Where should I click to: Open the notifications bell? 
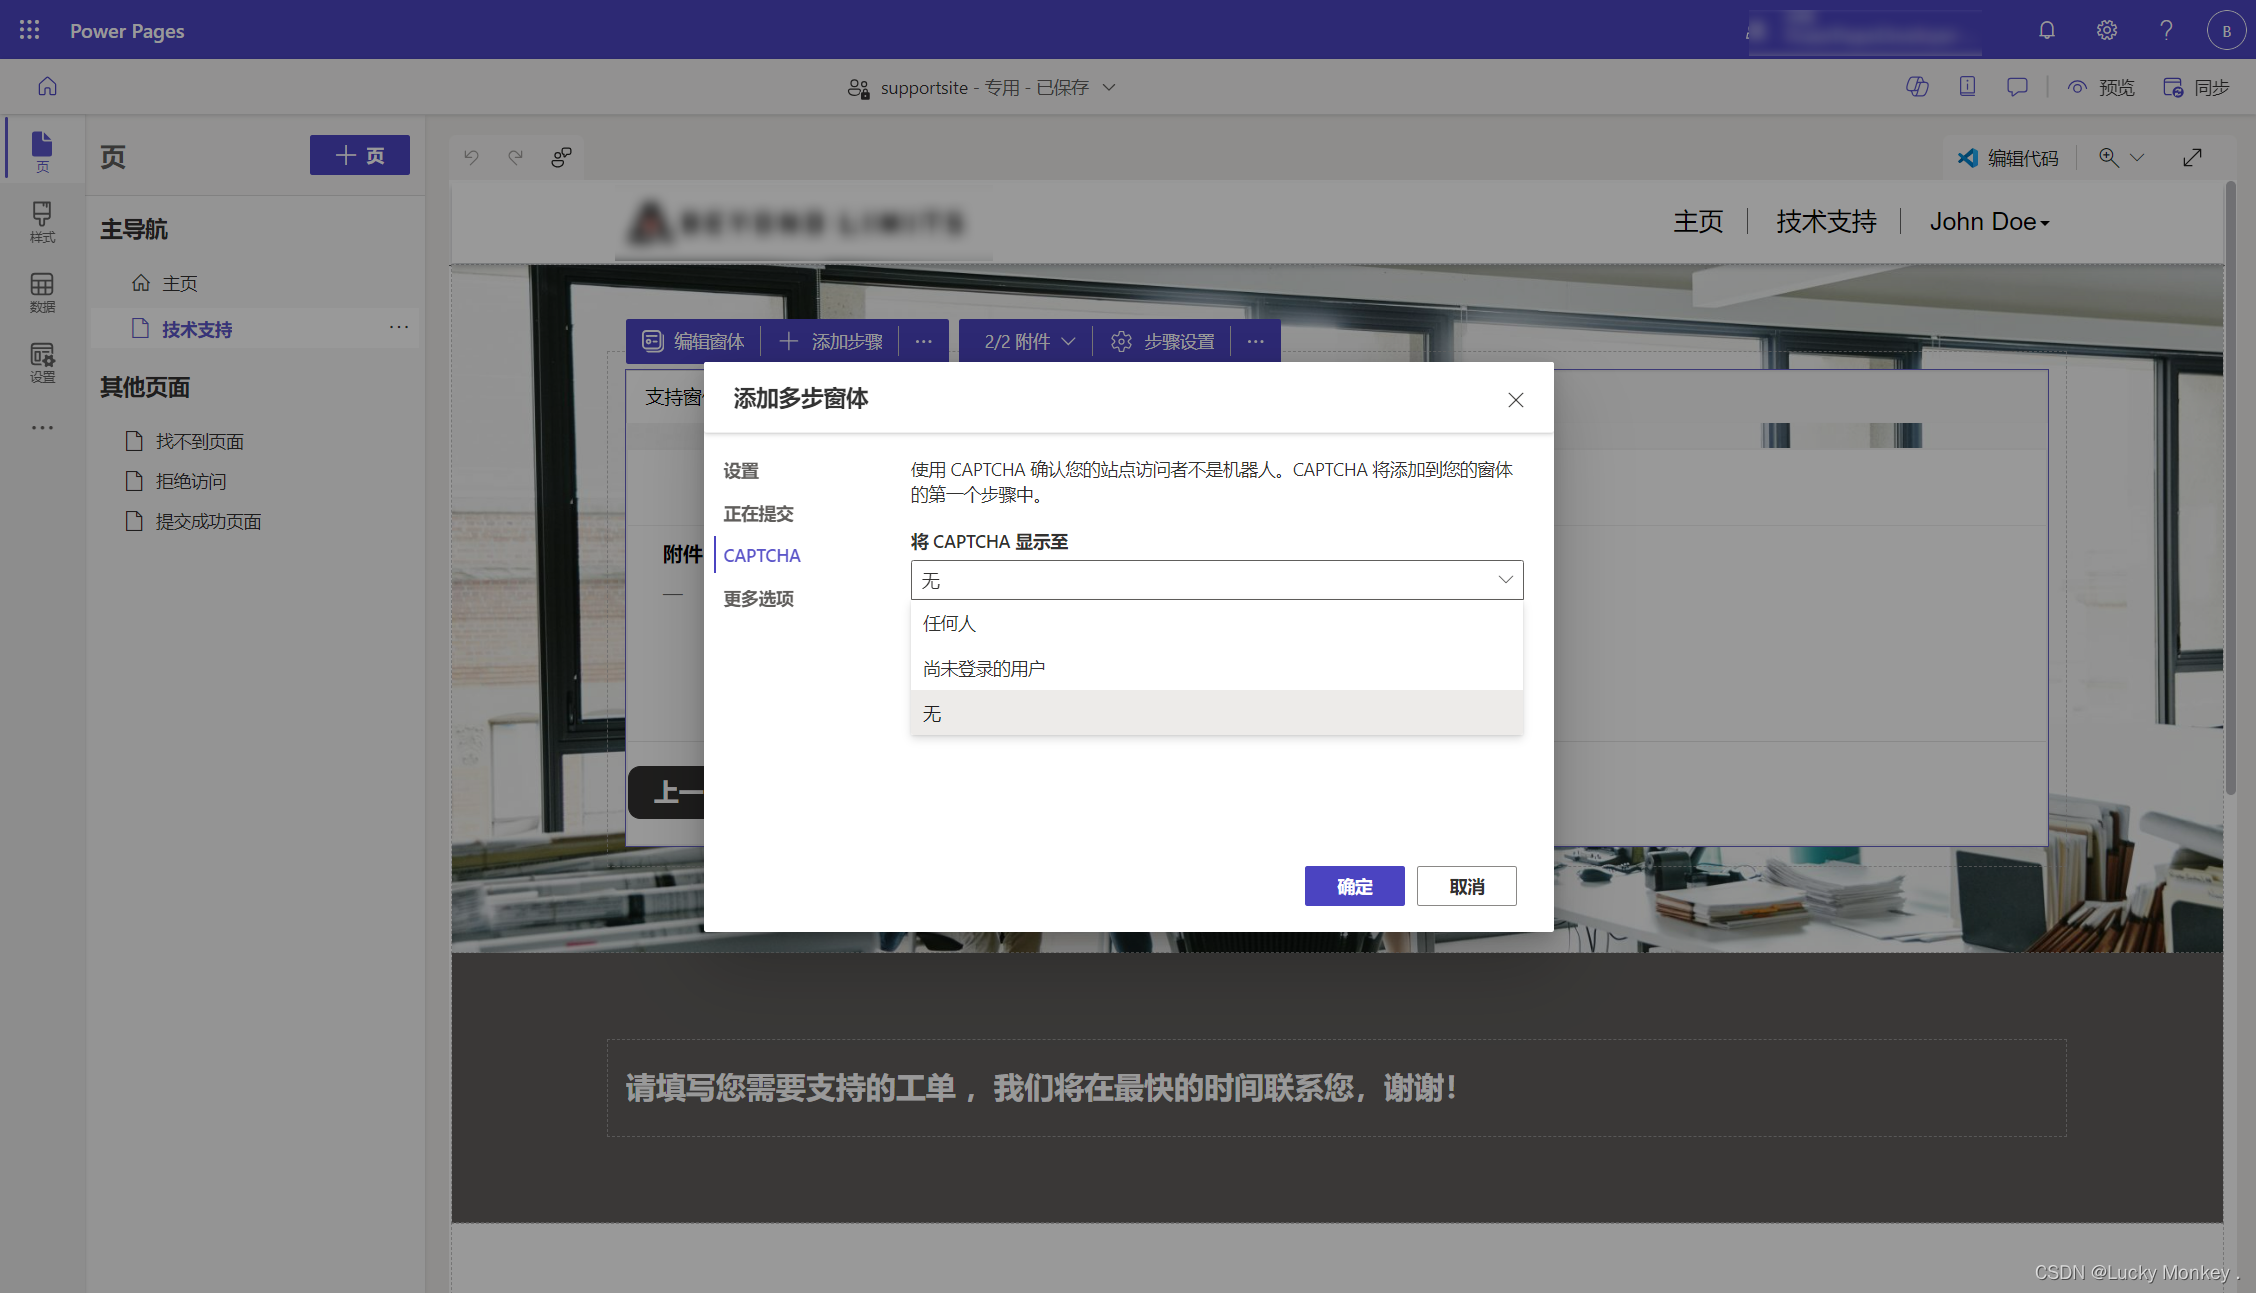[x=2046, y=30]
